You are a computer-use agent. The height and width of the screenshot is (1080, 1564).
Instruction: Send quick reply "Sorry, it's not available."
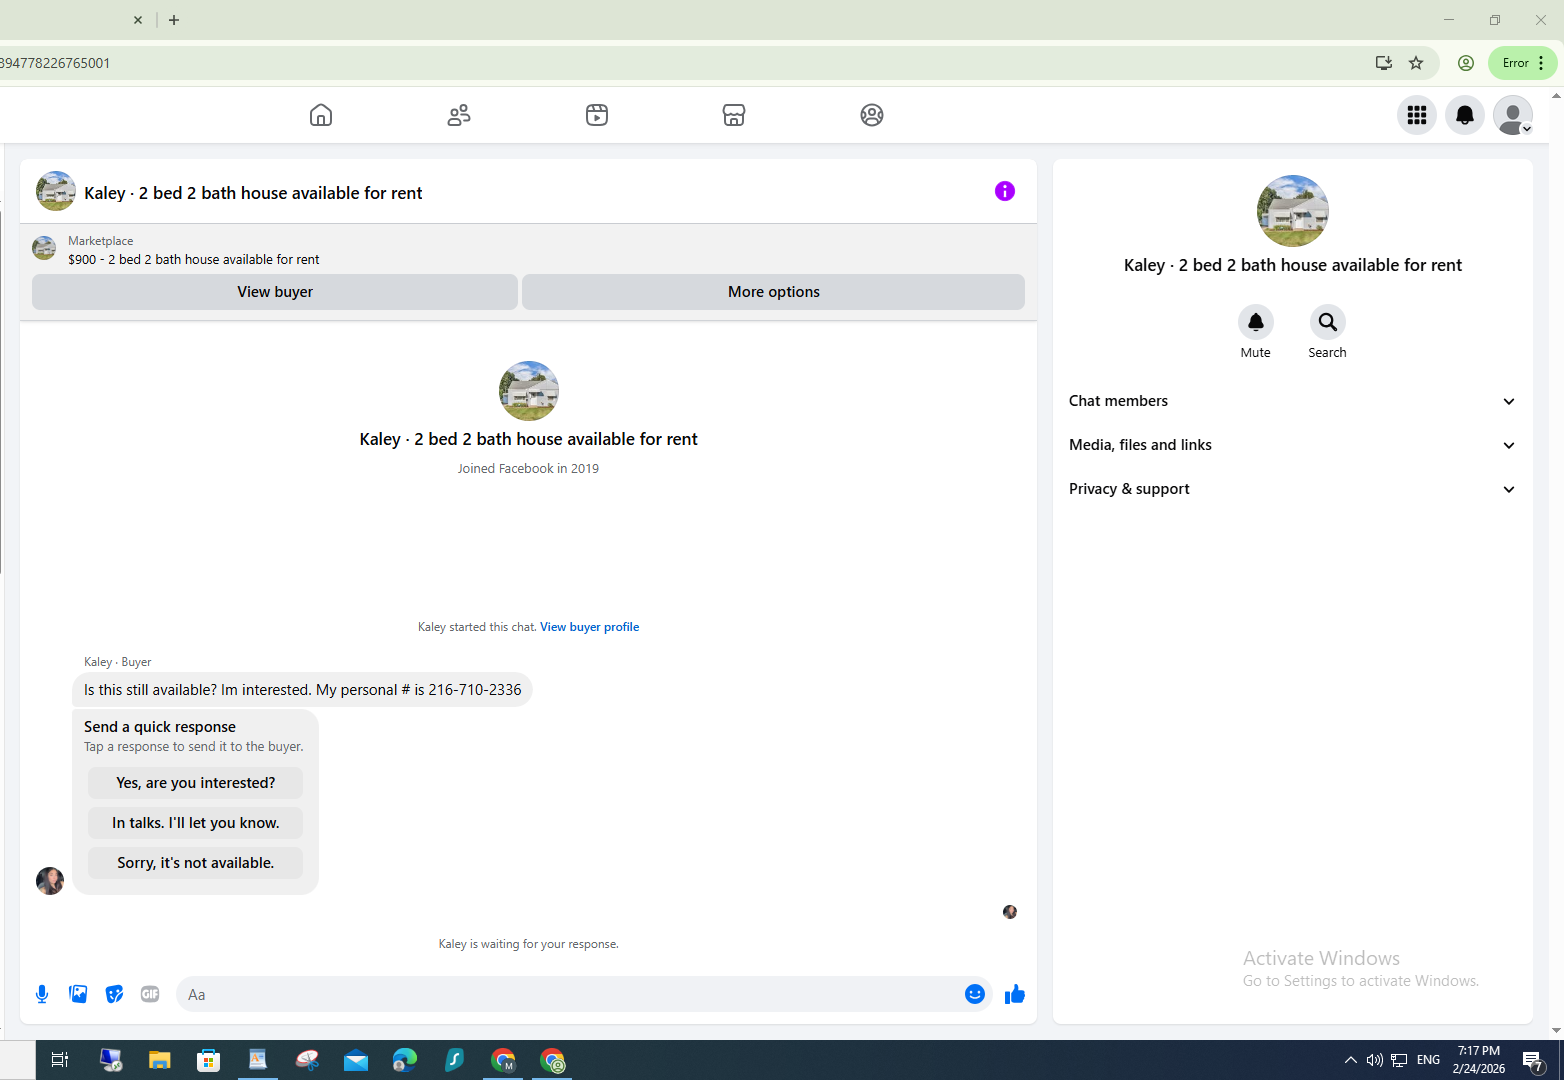click(x=196, y=863)
